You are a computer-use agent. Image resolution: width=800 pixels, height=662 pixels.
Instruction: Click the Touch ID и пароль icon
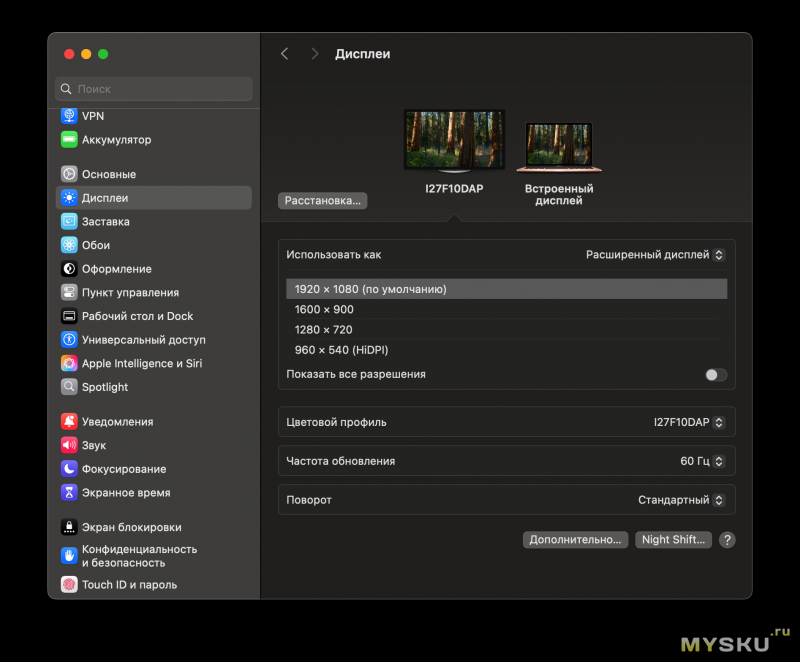click(x=69, y=585)
